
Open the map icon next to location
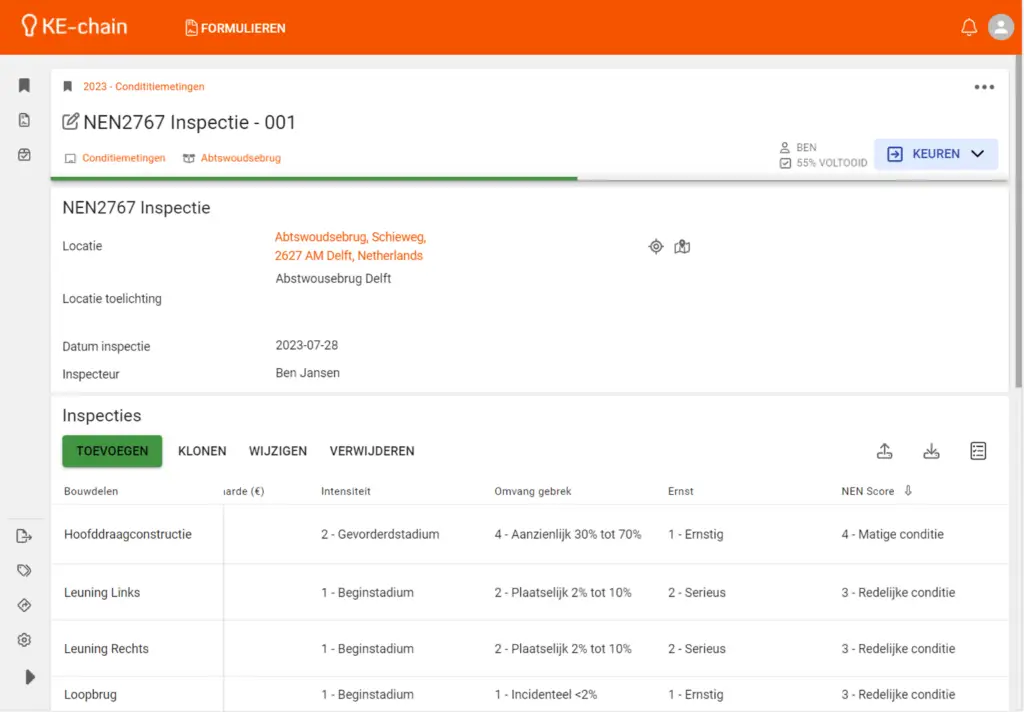(x=682, y=246)
